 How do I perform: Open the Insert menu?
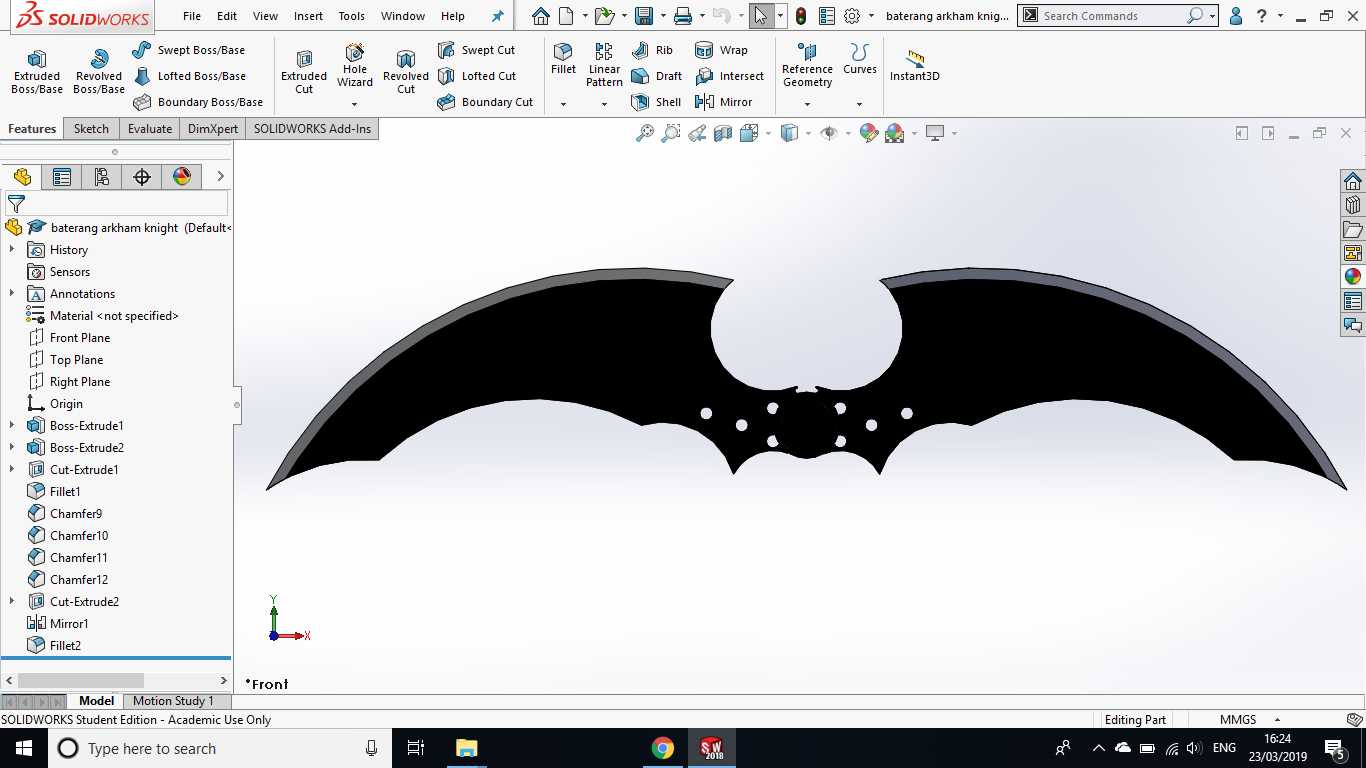308,16
